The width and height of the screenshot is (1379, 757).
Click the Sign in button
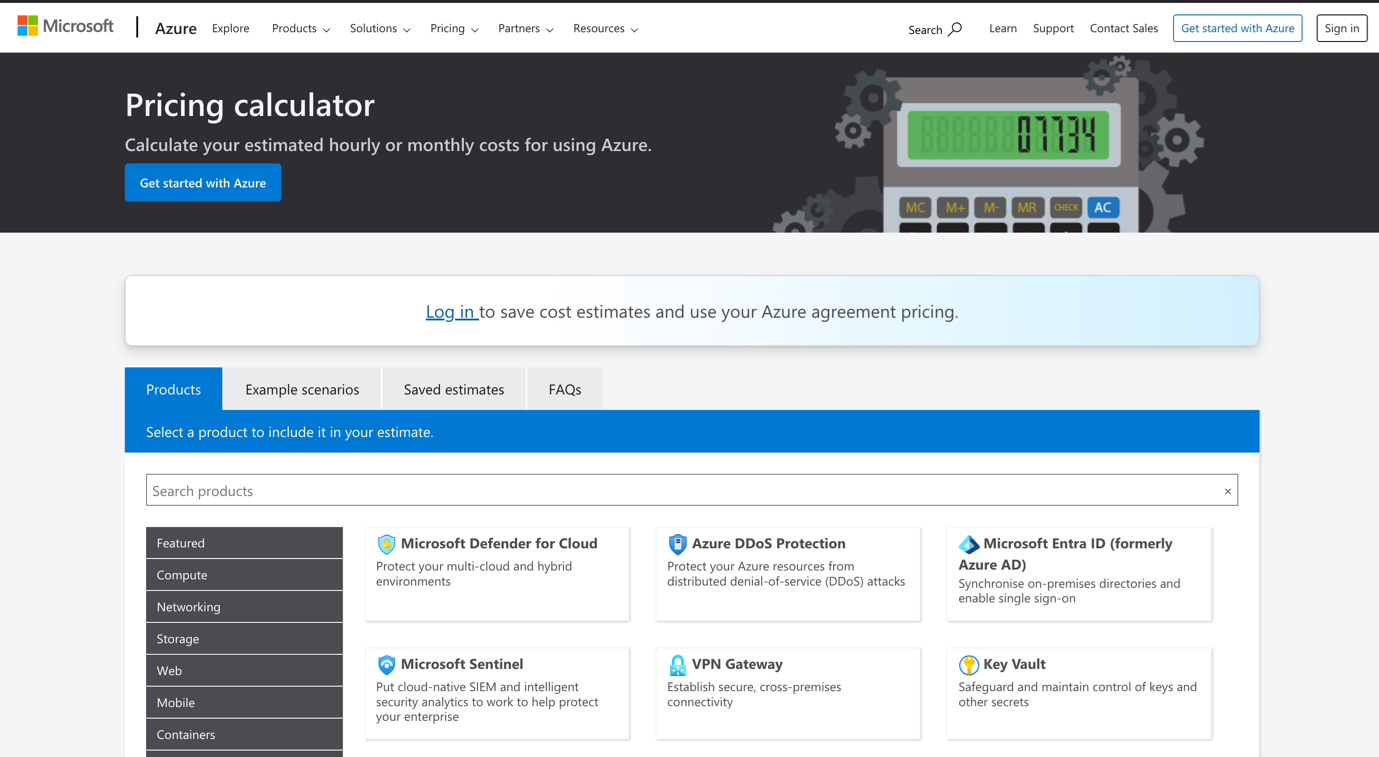click(1342, 28)
